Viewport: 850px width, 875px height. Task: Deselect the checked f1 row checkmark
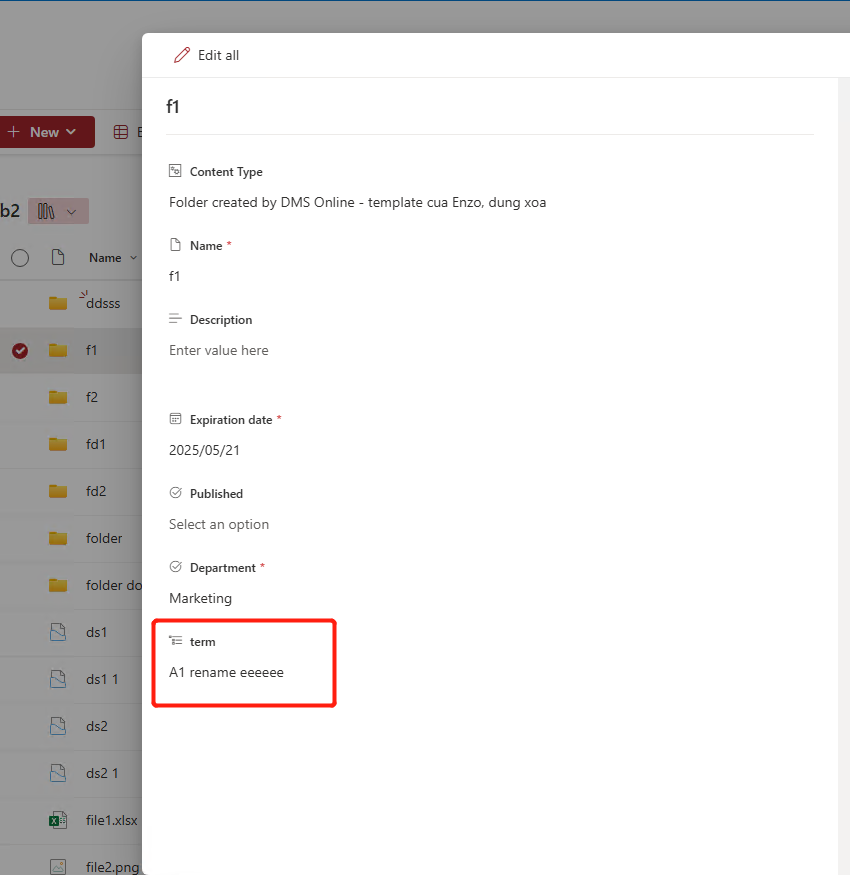click(20, 350)
